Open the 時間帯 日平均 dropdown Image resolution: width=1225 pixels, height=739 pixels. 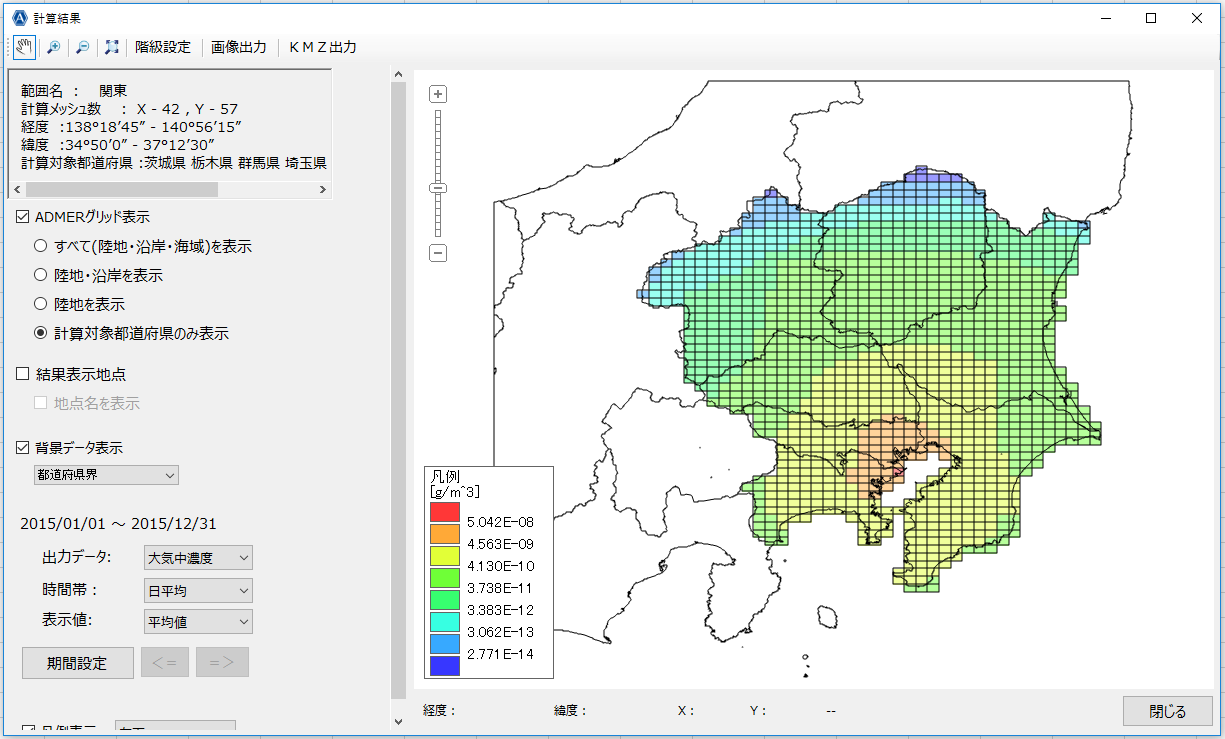click(x=198, y=590)
